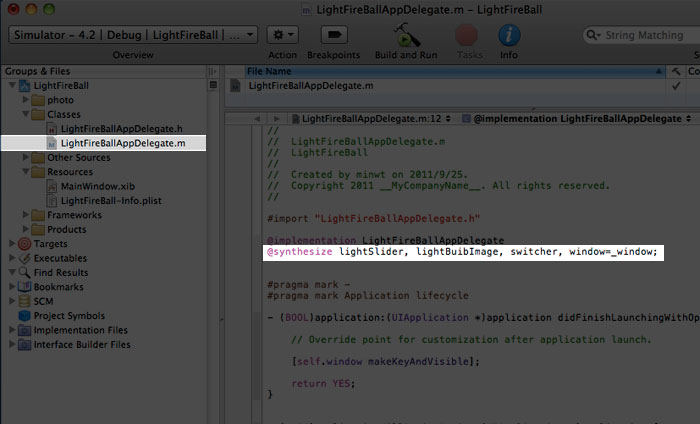The image size is (700, 424).
Task: Click the Products folder icon
Action: (38, 229)
